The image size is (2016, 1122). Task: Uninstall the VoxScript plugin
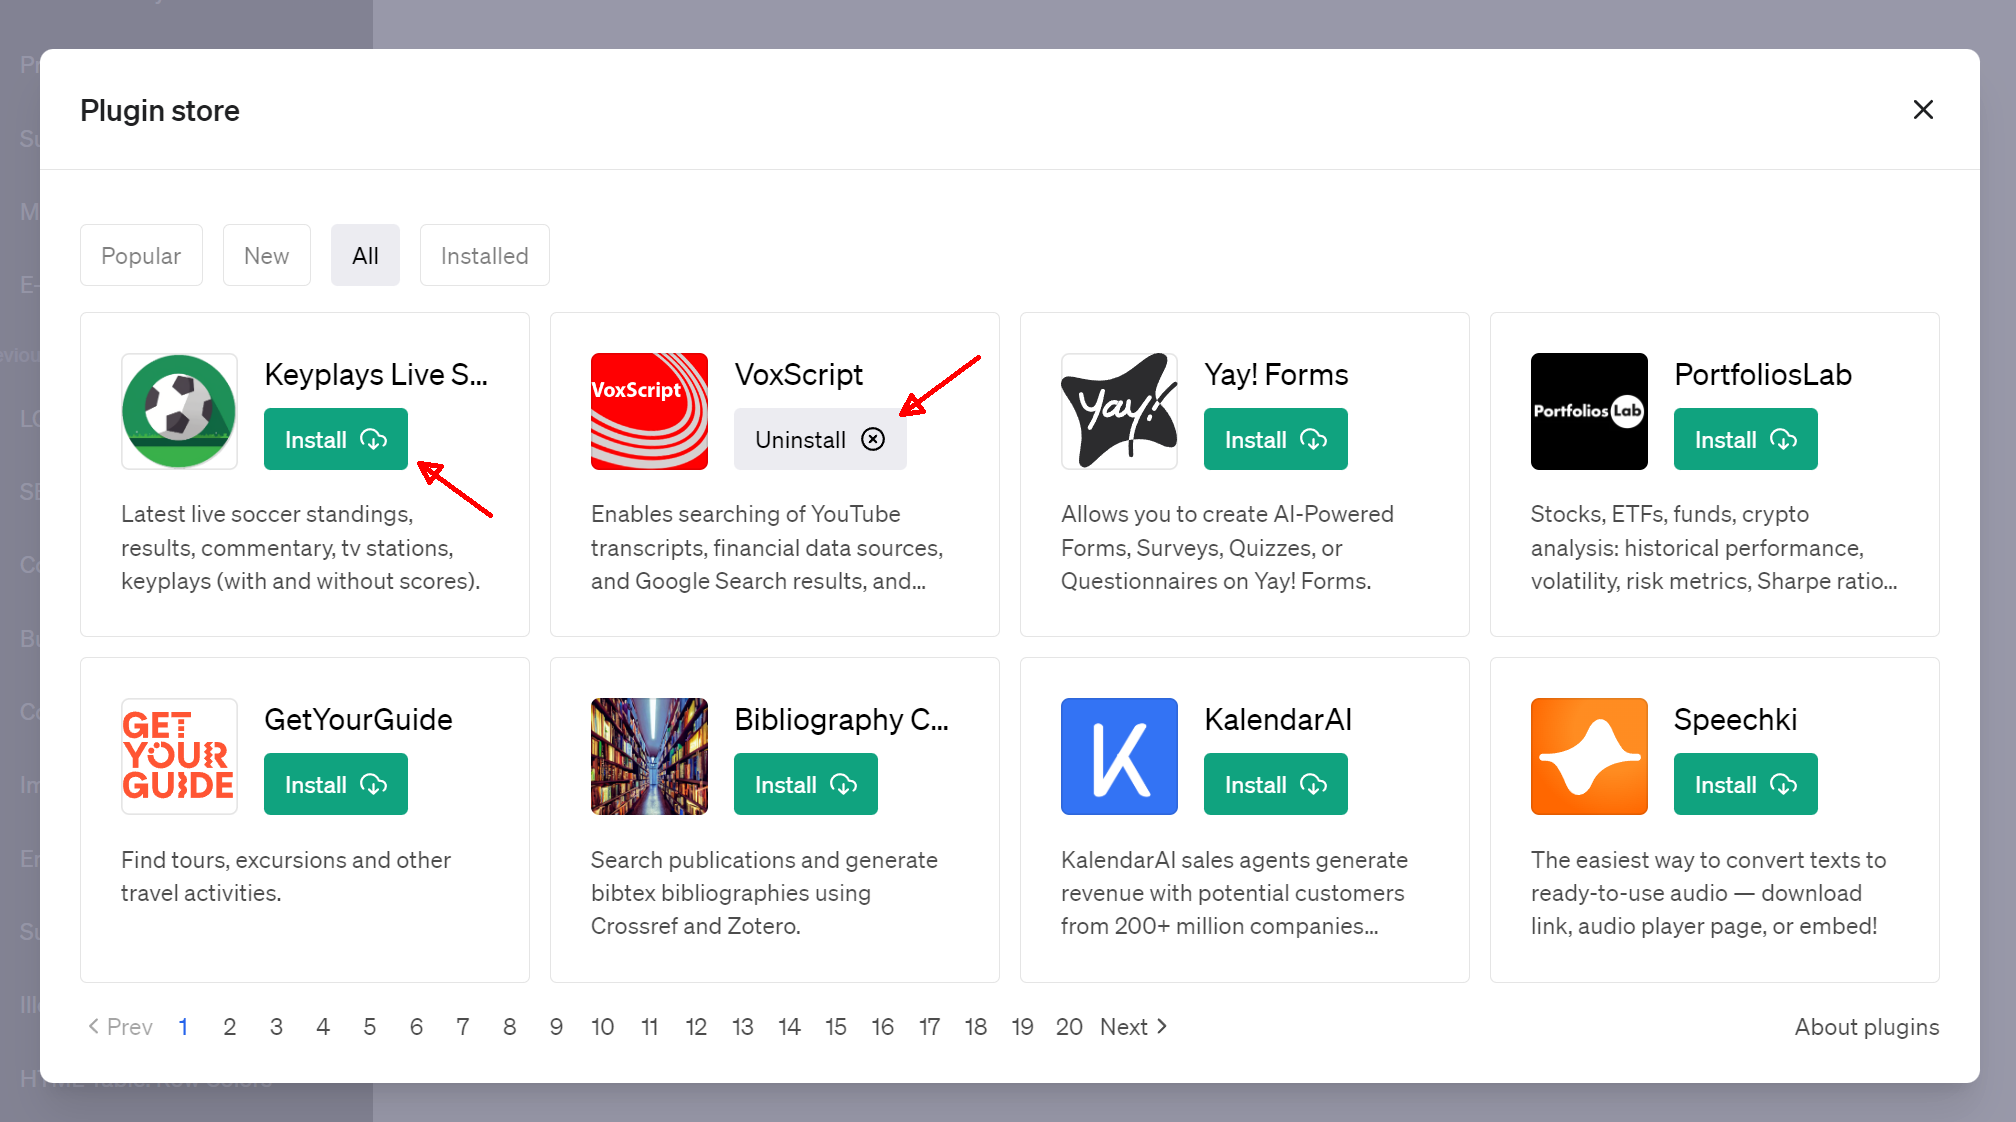819,439
